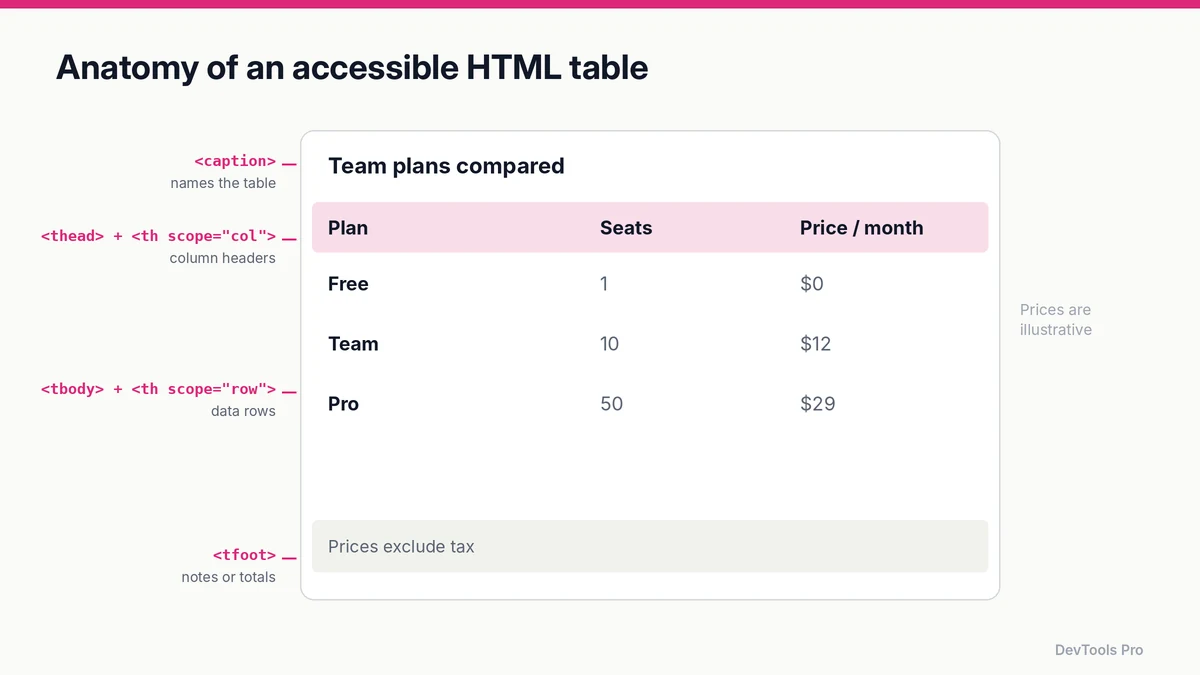Click the '$12' price cell
The image size is (1200, 675).
point(816,344)
